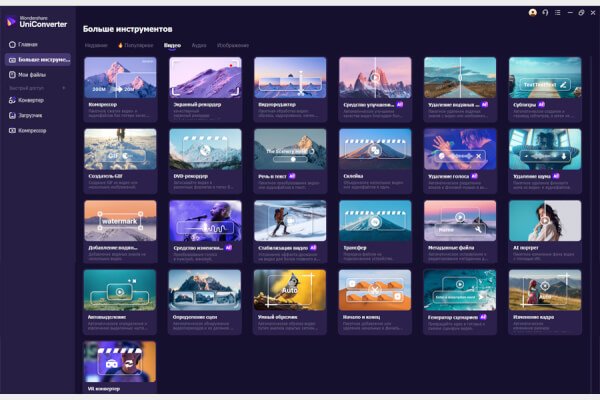
Task: Switch to the Аудио tab
Action: click(x=199, y=45)
